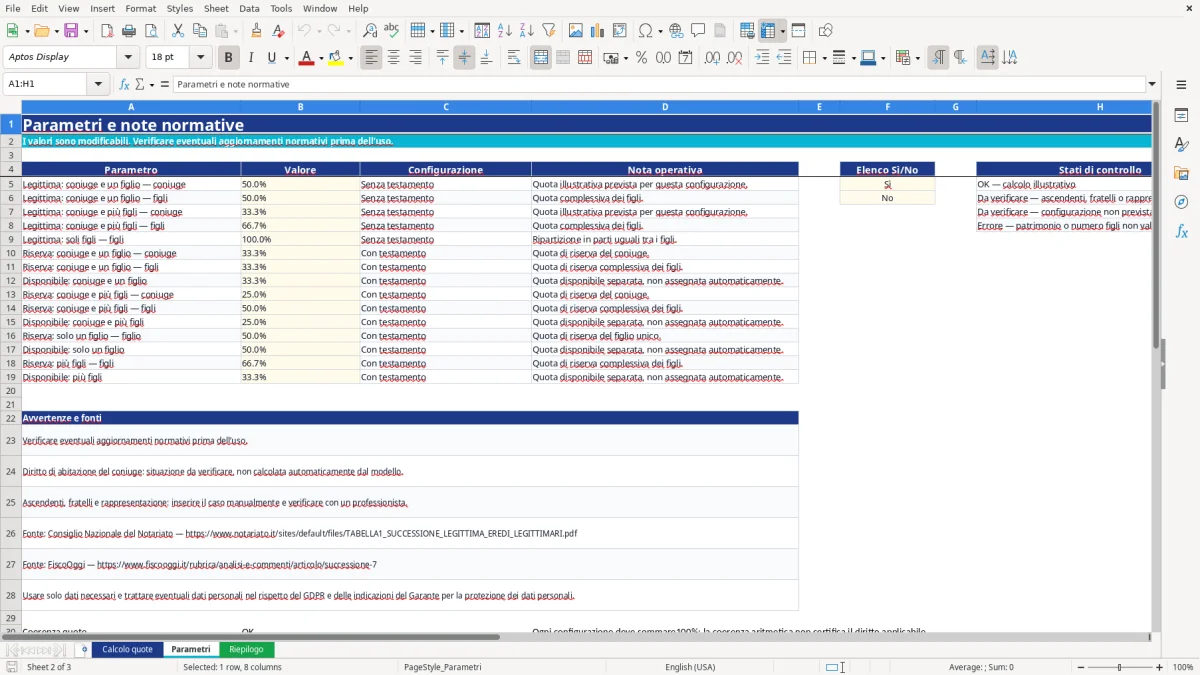Print the spreadsheet with the printer icon
The width and height of the screenshot is (1200, 675).
pos(129,31)
